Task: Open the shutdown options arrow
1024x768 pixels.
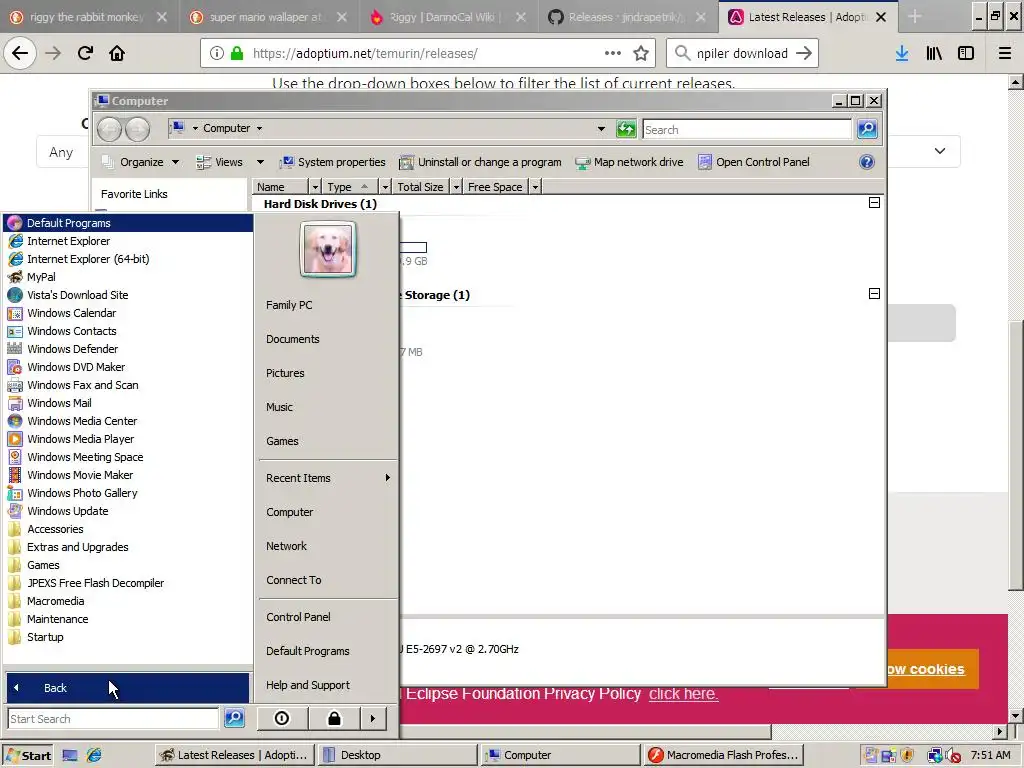Action: [373, 718]
